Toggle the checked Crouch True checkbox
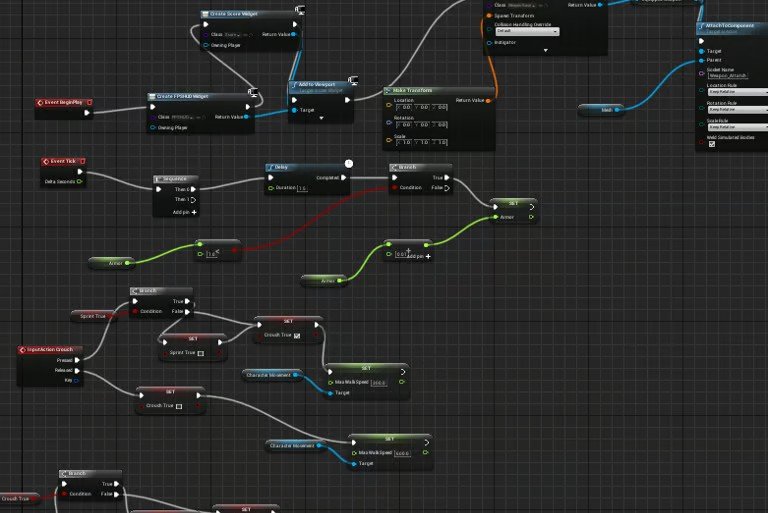 point(297,336)
